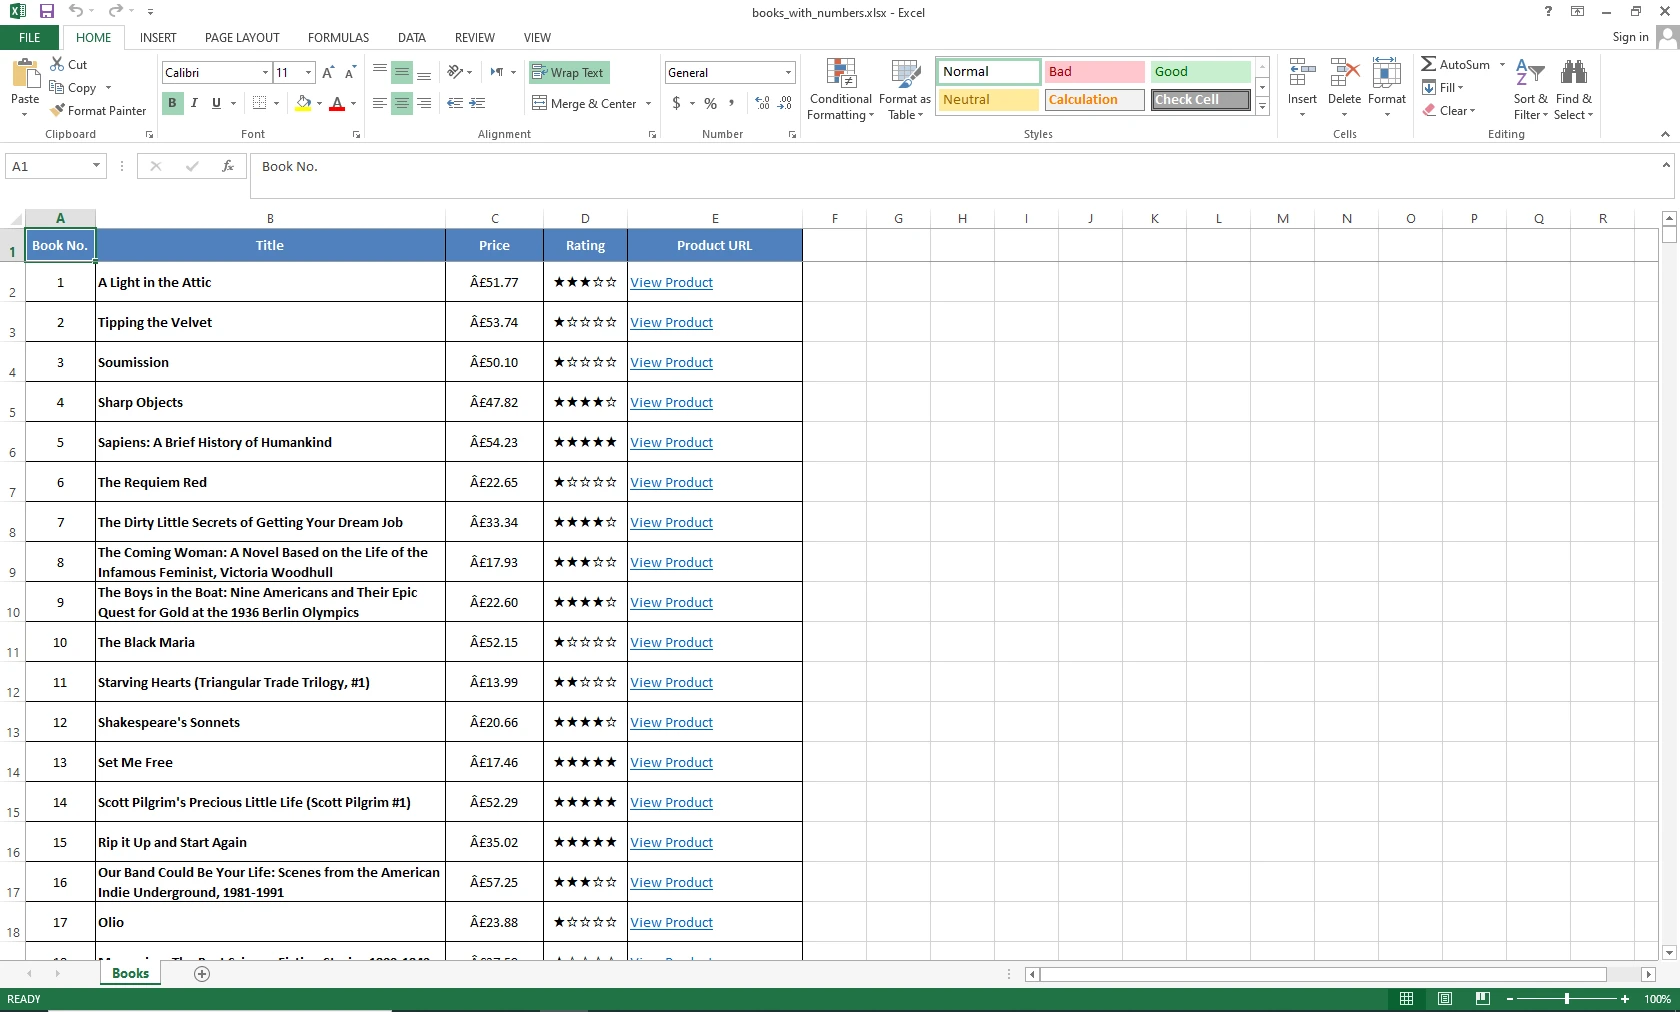Switch to the FORMULAS ribbon tab
The width and height of the screenshot is (1680, 1012).
(x=338, y=38)
